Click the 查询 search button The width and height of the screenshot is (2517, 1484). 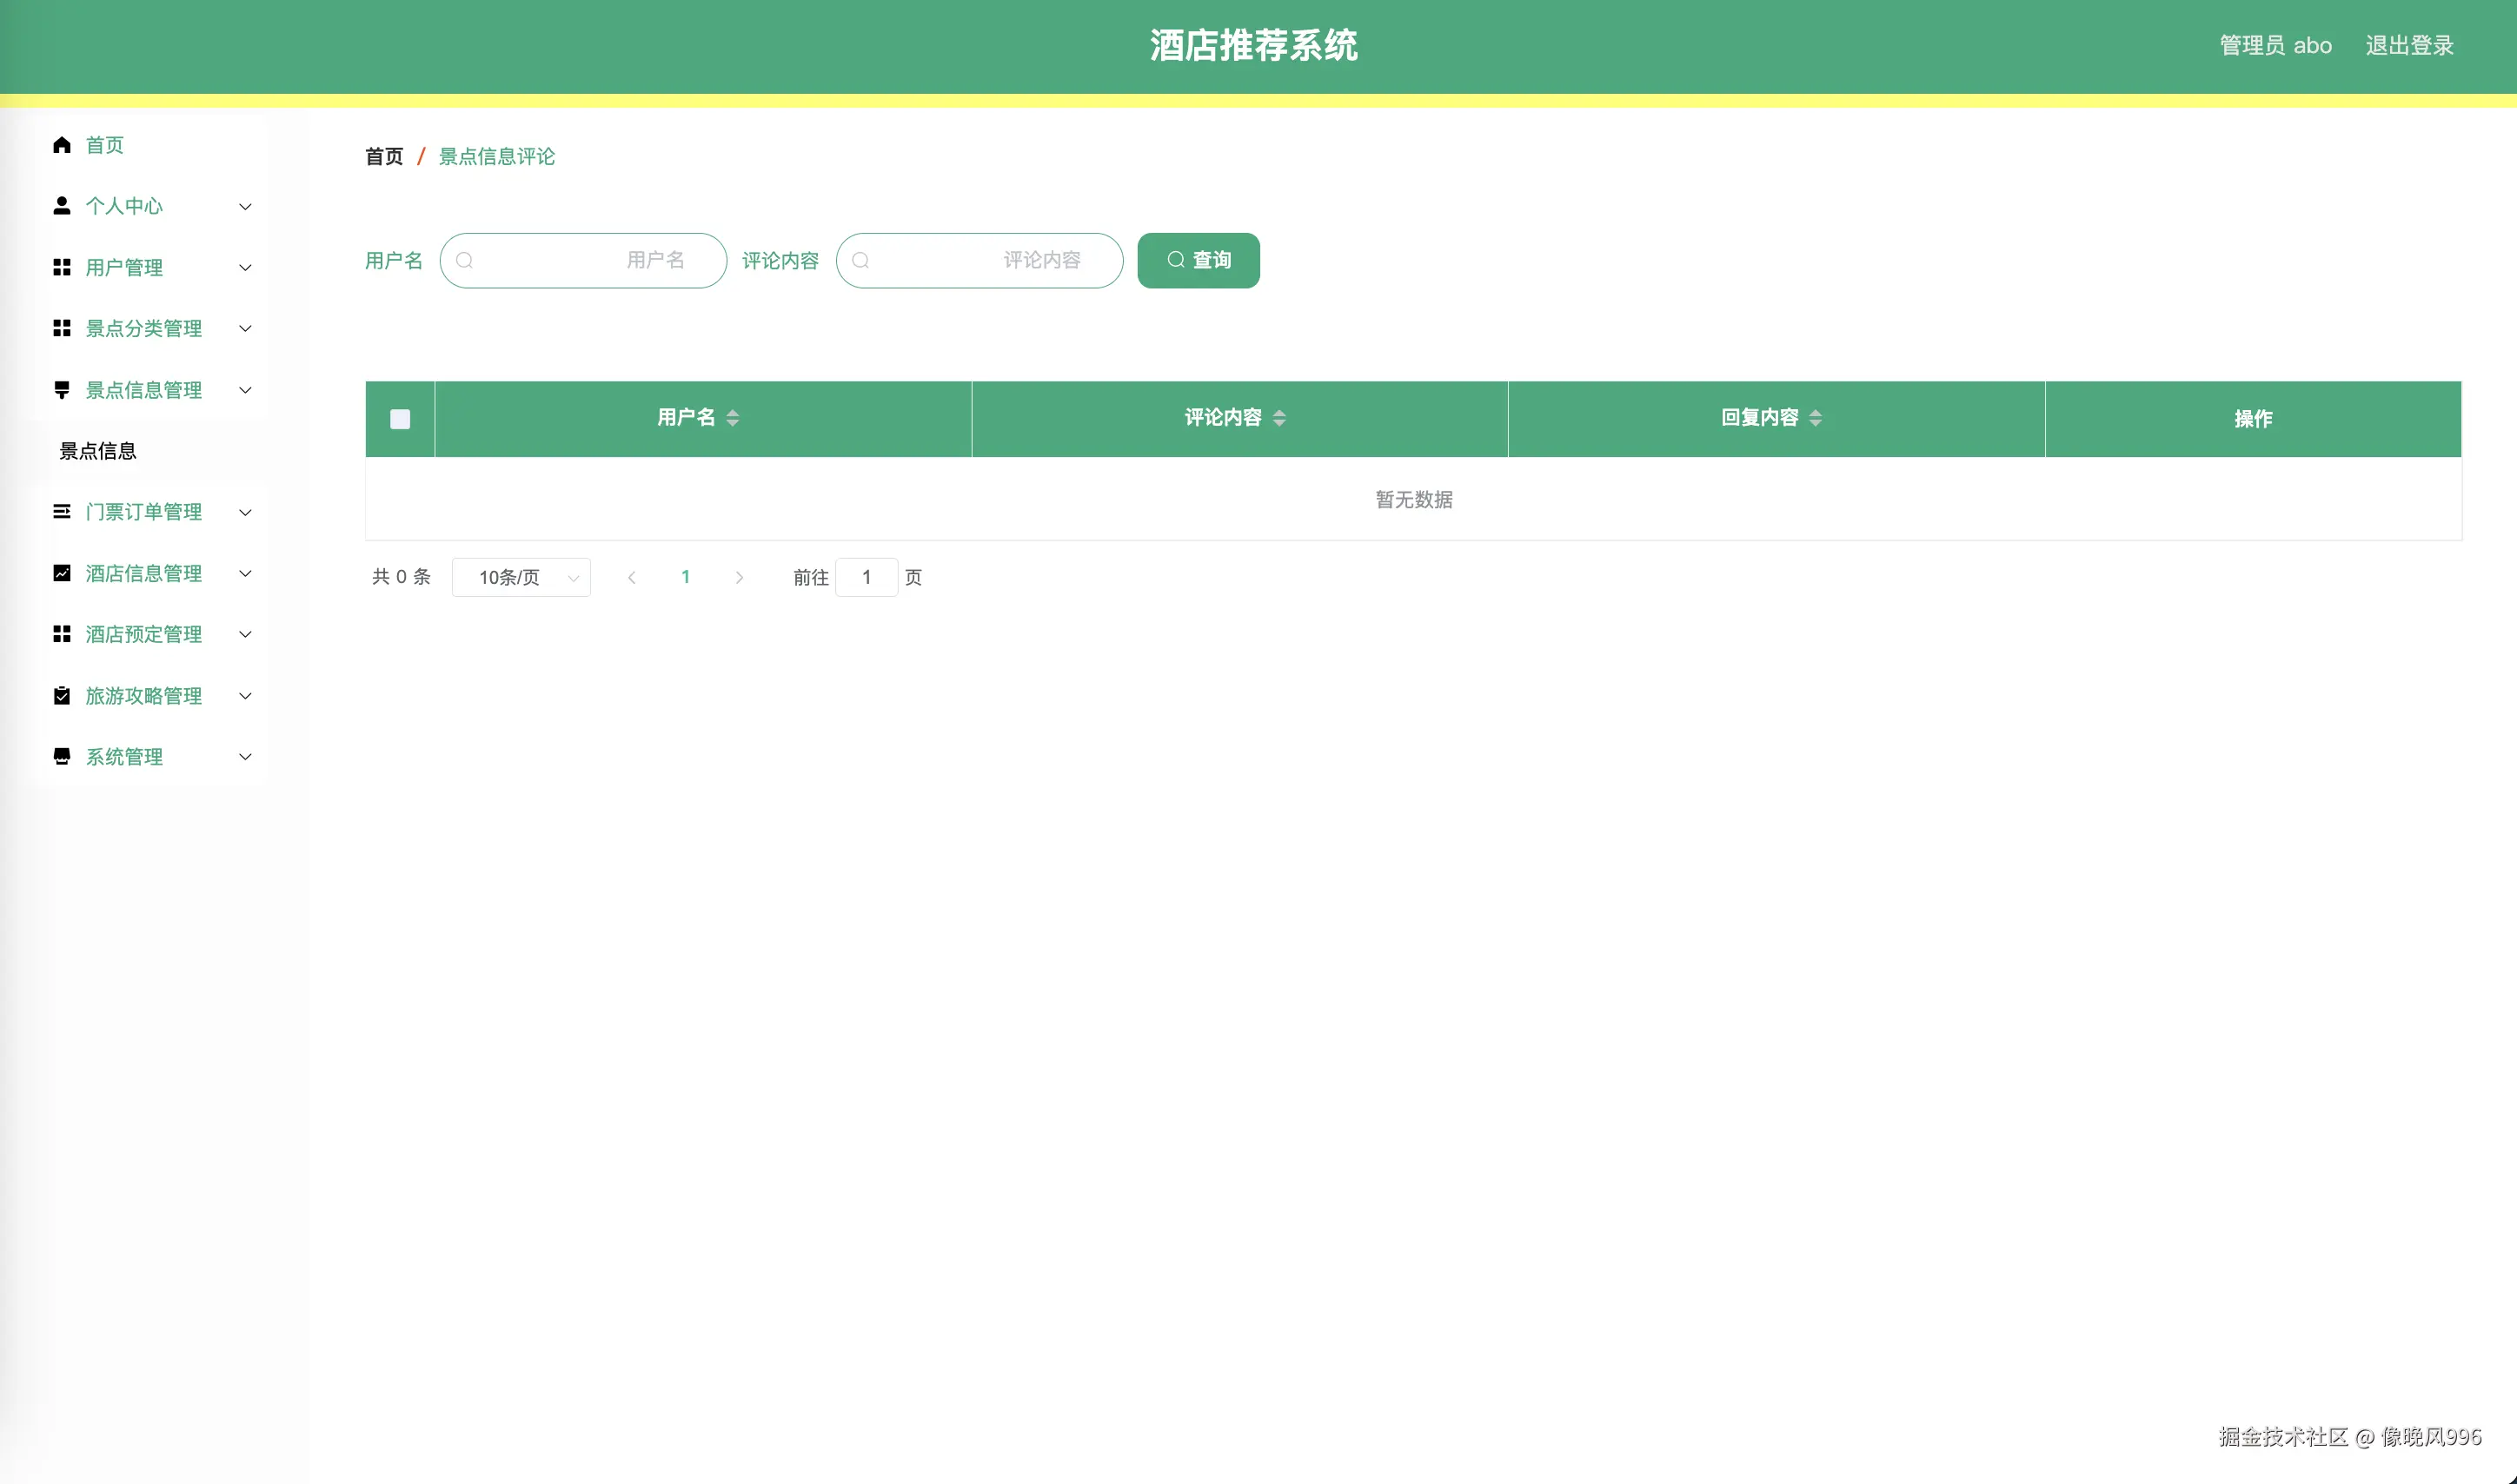pyautogui.click(x=1197, y=260)
